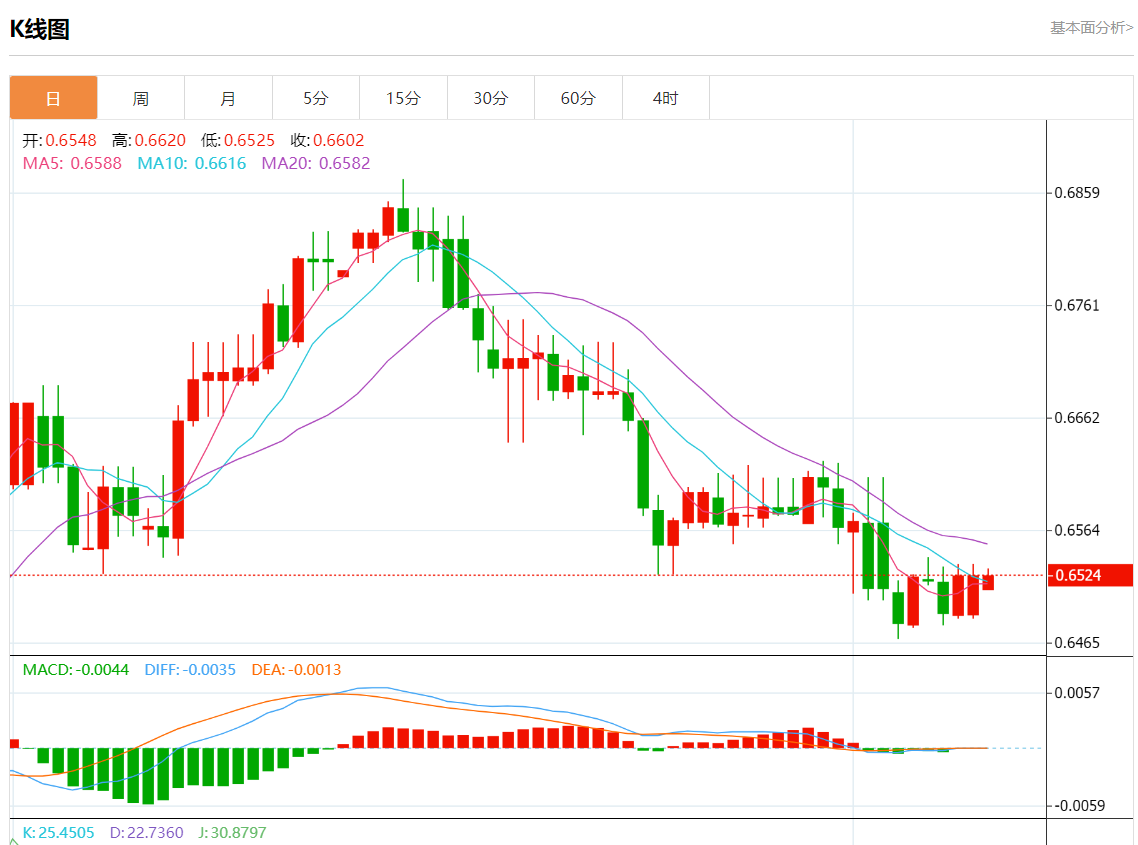Screen dimensions: 1138x845
Task: Select the 日 daily chart tab
Action: 54,98
